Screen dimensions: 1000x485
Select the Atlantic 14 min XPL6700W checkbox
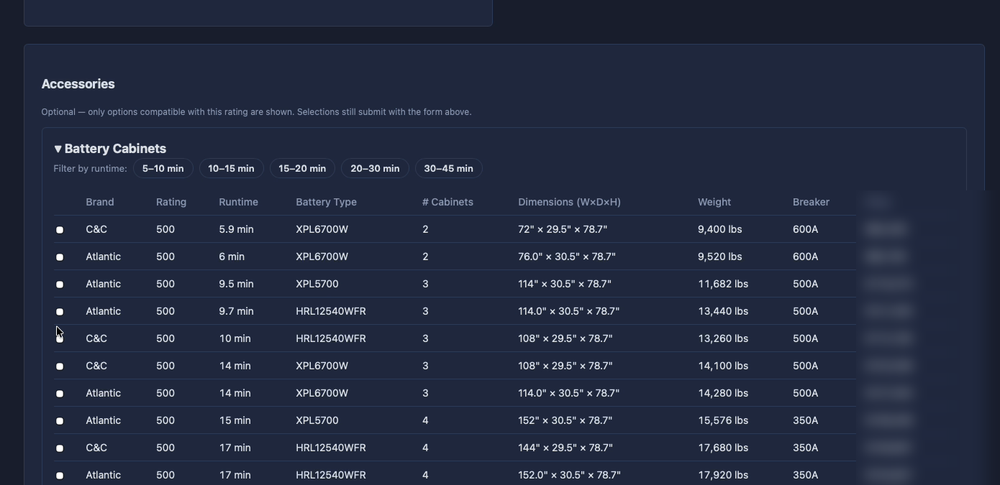click(60, 394)
